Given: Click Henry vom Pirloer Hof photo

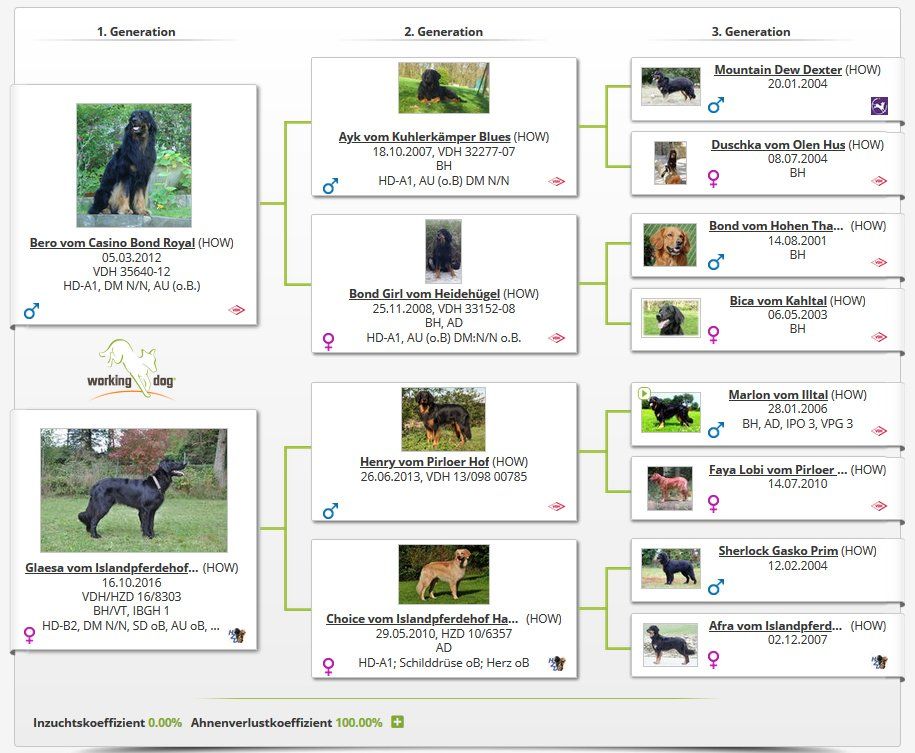Looking at the screenshot, I should [x=443, y=419].
